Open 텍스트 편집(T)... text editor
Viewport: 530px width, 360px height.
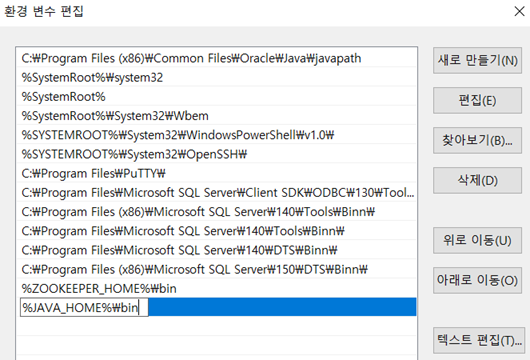tap(479, 340)
